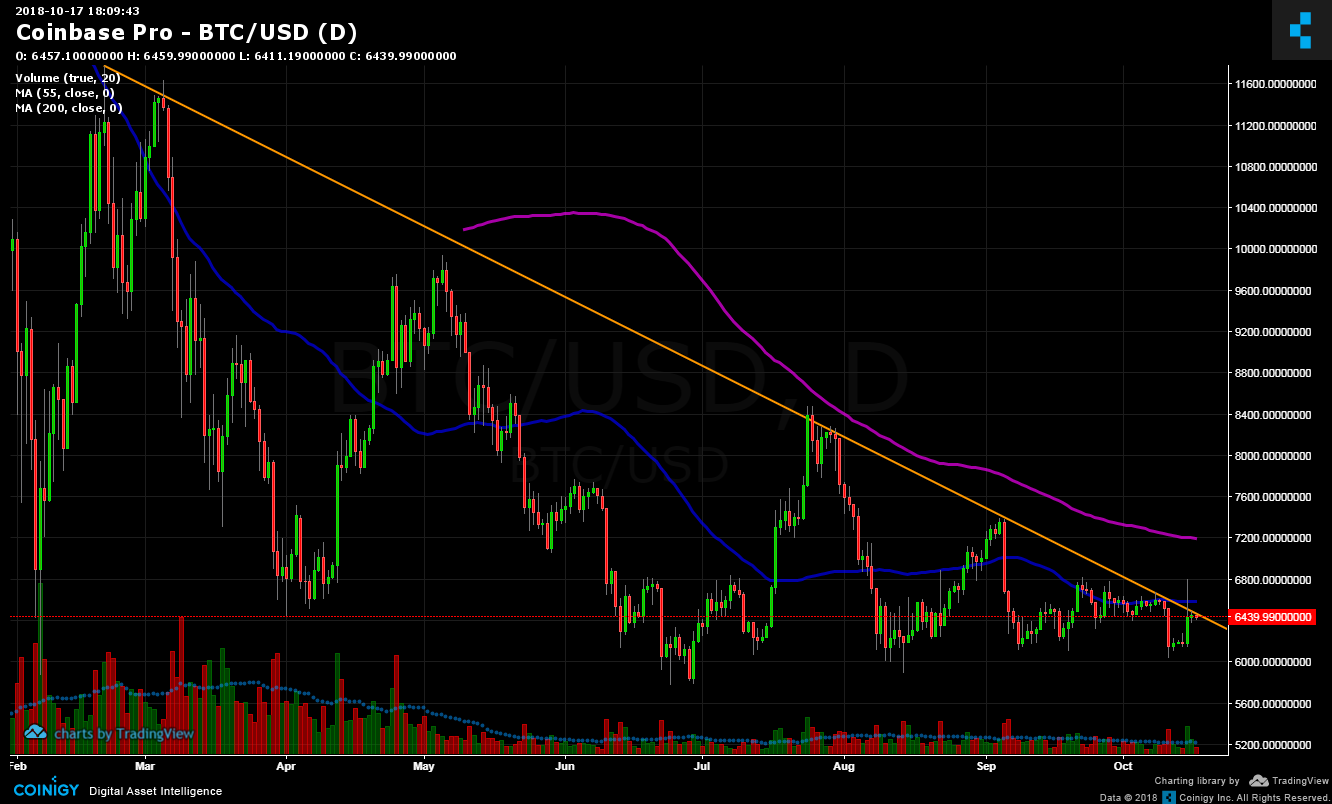Click the 5200.00 price axis label
Image resolution: width=1332 pixels, height=804 pixels.
click(1274, 745)
